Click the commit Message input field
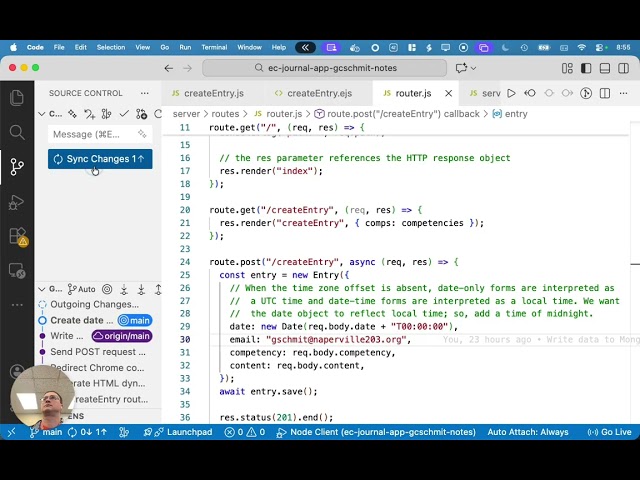The height and width of the screenshot is (480, 640). [92, 134]
